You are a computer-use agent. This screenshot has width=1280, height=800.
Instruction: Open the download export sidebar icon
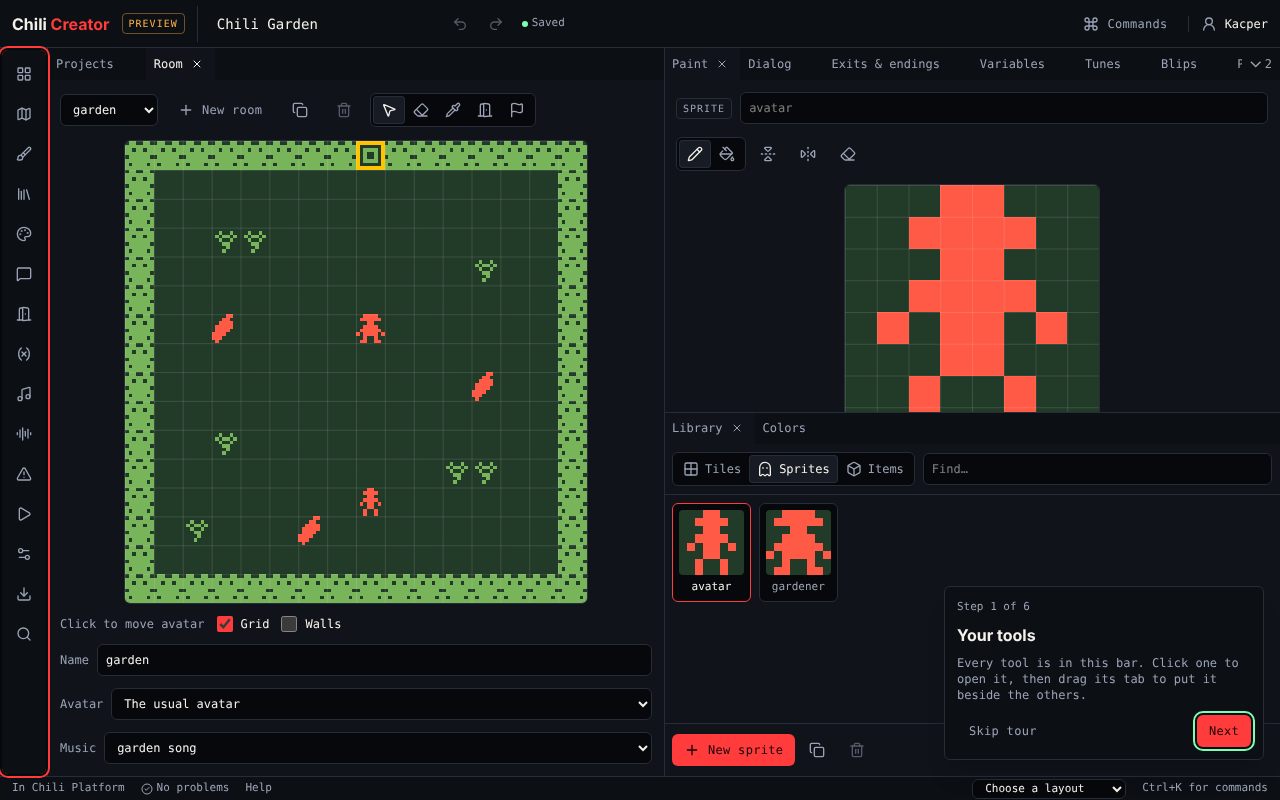24,594
